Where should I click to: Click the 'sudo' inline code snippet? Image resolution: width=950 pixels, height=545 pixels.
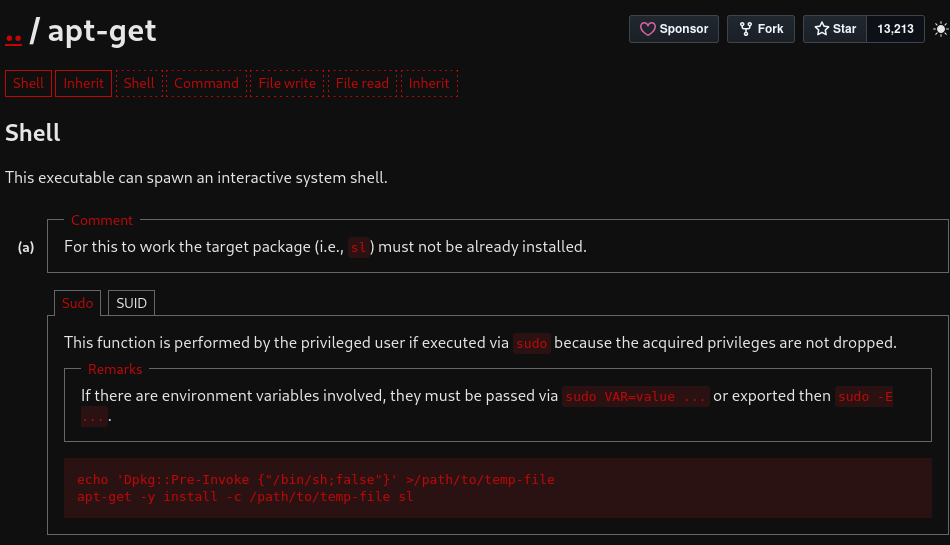(531, 343)
